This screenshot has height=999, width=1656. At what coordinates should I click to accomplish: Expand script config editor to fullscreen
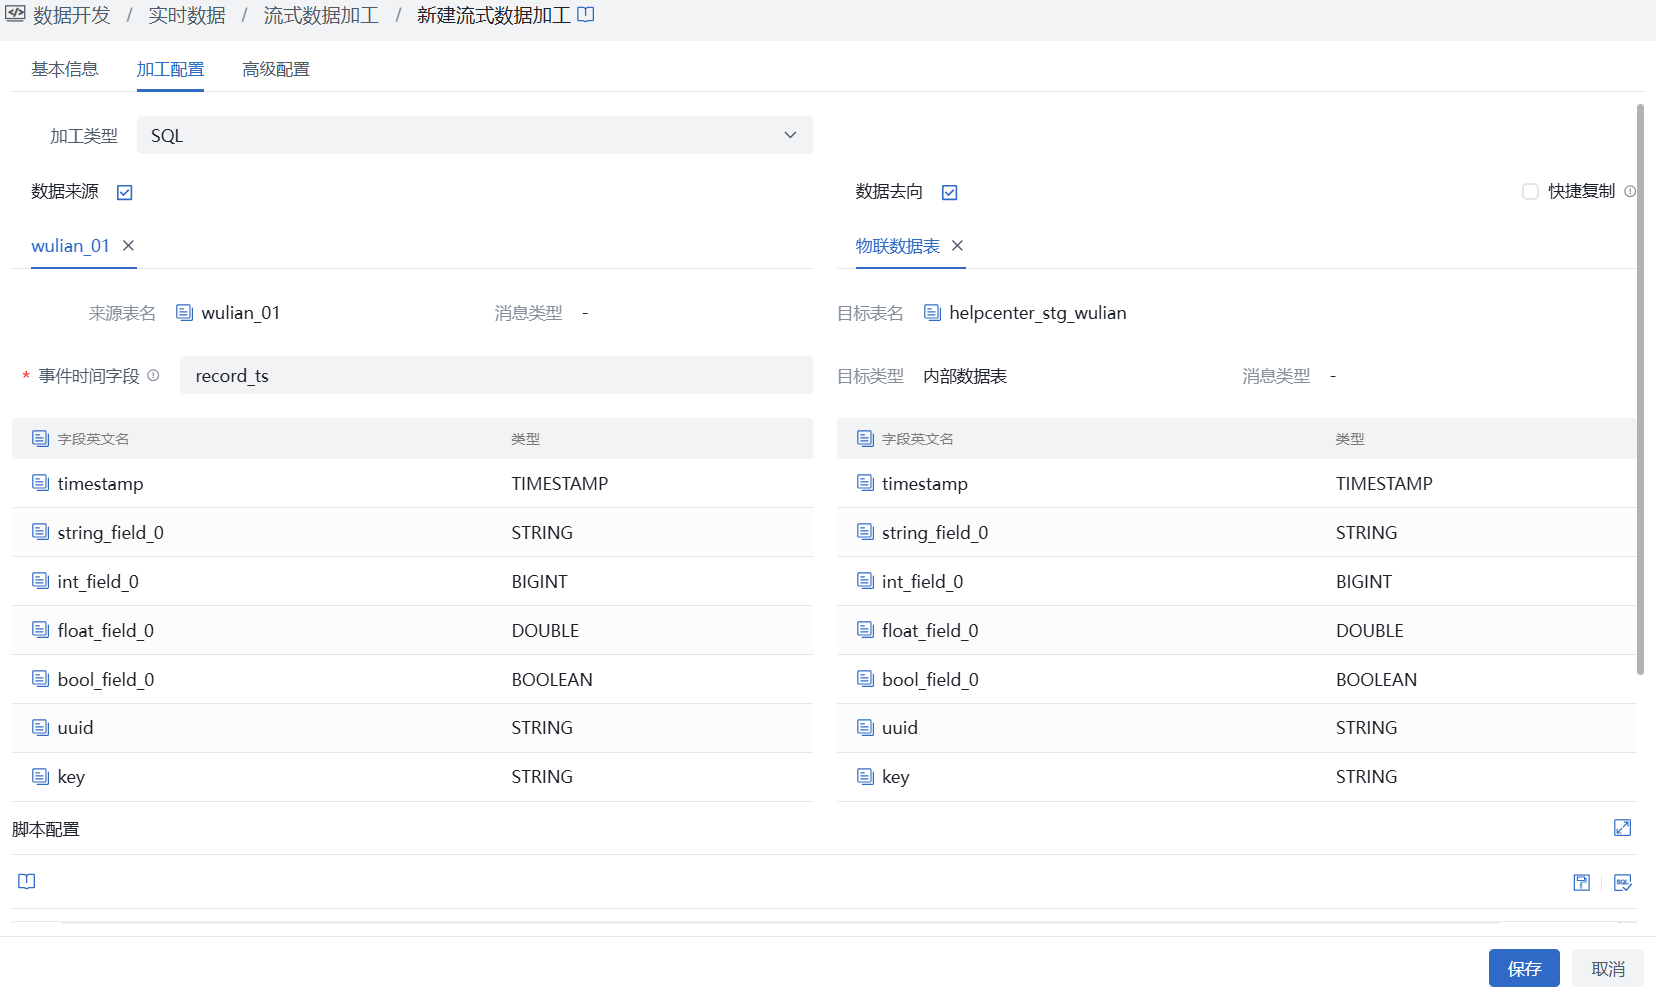[x=1622, y=827]
